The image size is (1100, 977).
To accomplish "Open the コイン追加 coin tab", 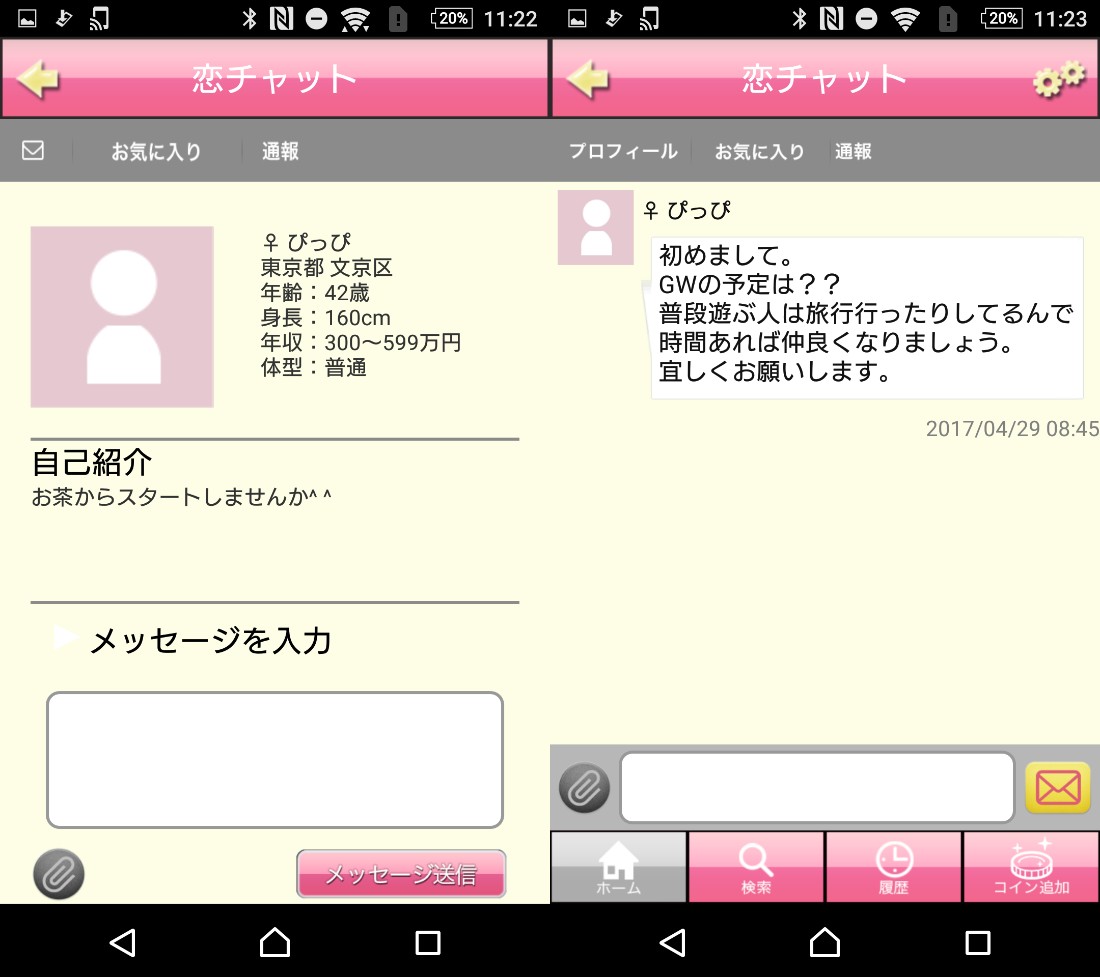I will tap(1031, 867).
